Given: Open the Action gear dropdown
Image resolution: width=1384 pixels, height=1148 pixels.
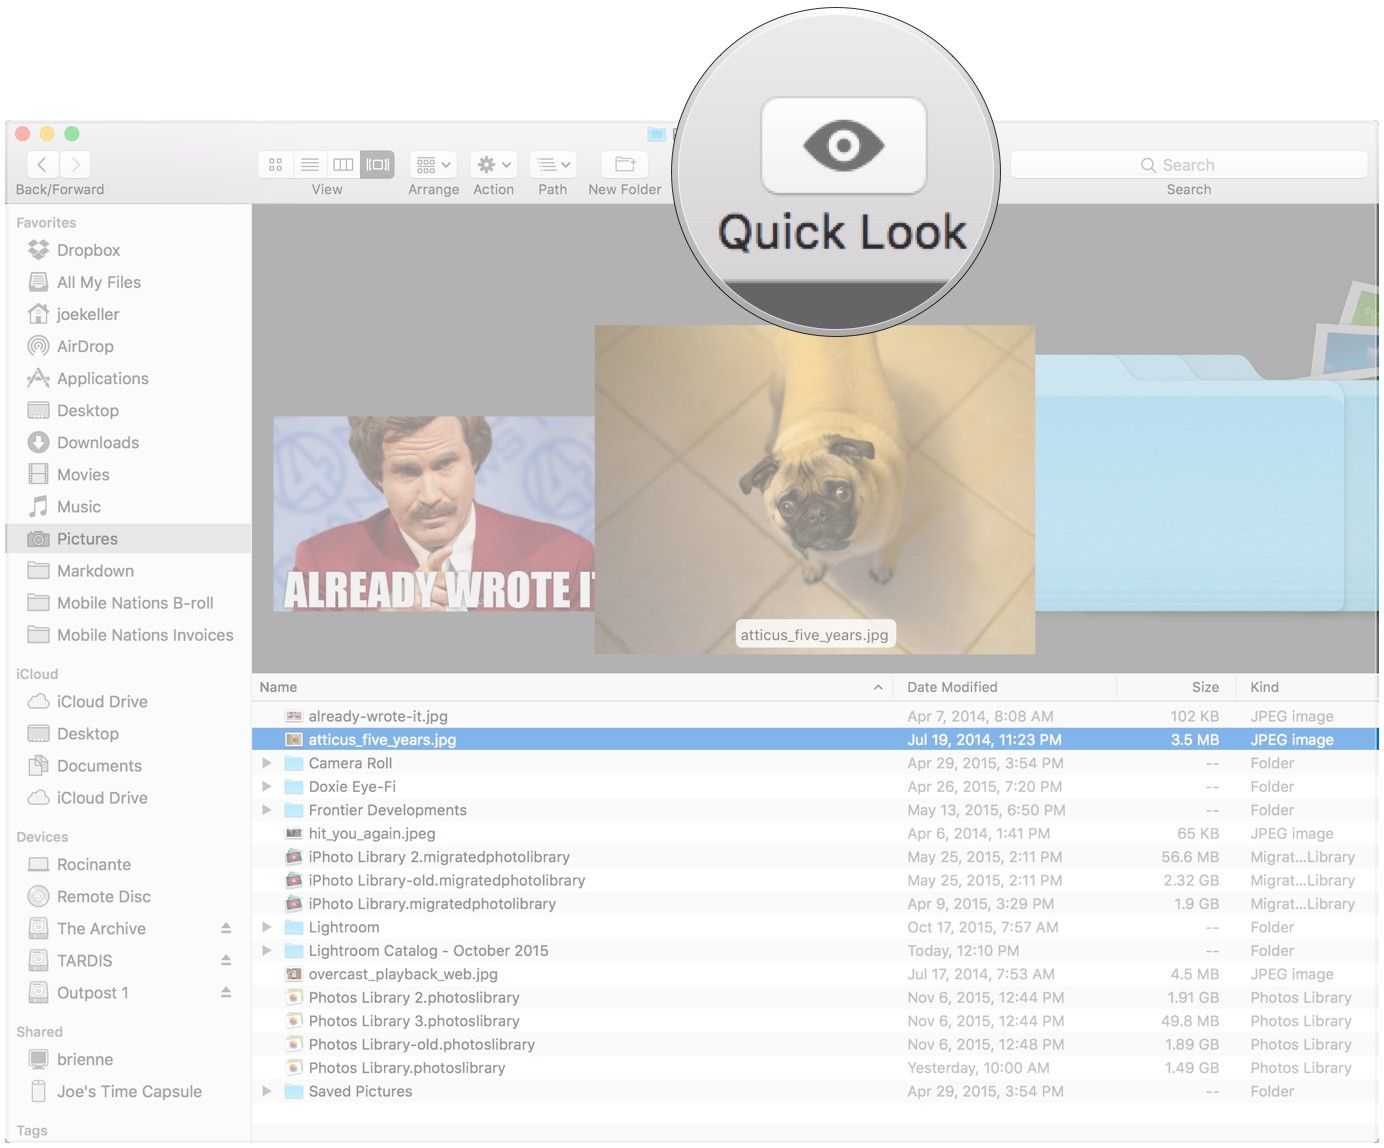Looking at the screenshot, I should 494,165.
